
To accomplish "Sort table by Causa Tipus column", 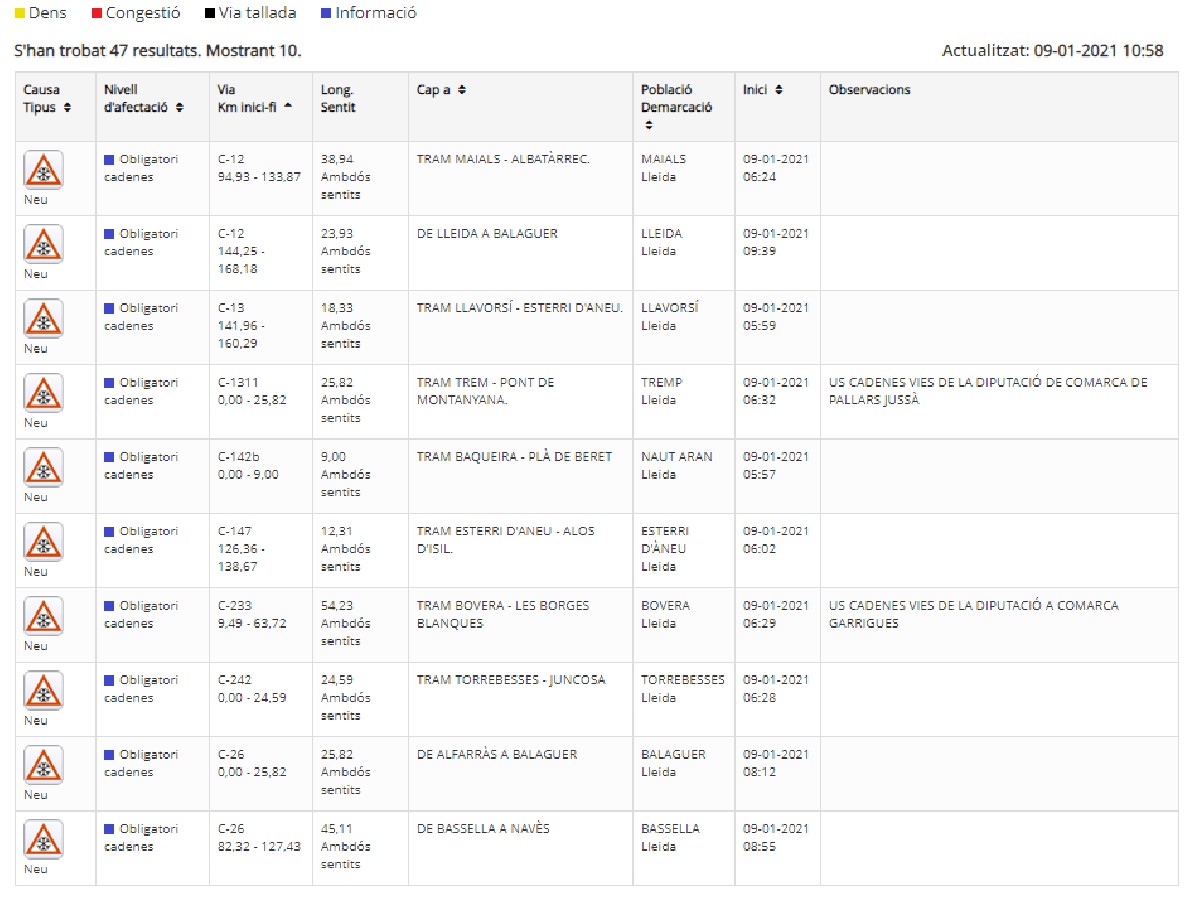I will click(67, 108).
